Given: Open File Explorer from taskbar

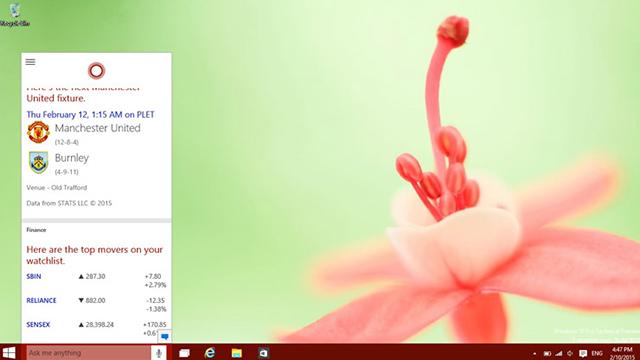Looking at the screenshot, I should tap(237, 353).
